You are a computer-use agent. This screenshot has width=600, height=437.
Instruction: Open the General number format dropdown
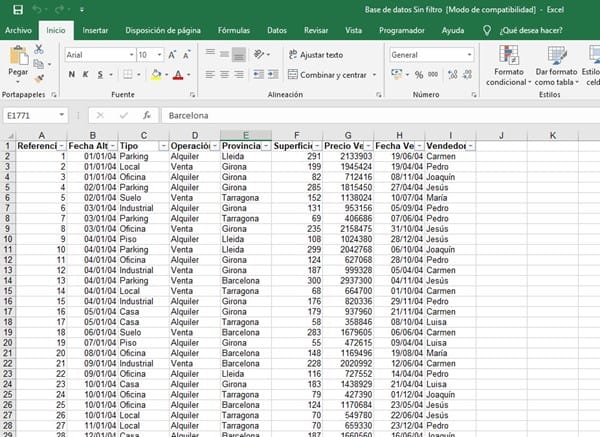pos(469,55)
